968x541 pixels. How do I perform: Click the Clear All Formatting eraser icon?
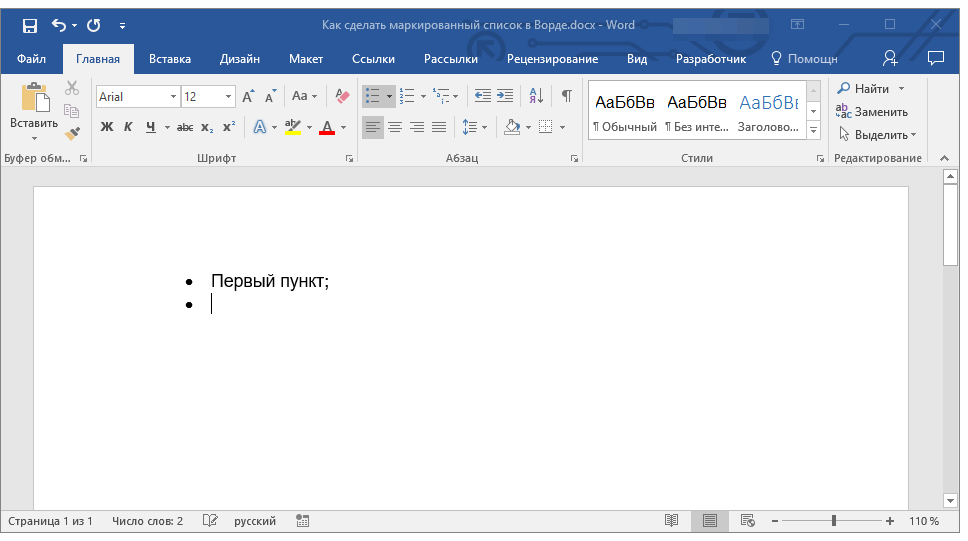[x=343, y=96]
